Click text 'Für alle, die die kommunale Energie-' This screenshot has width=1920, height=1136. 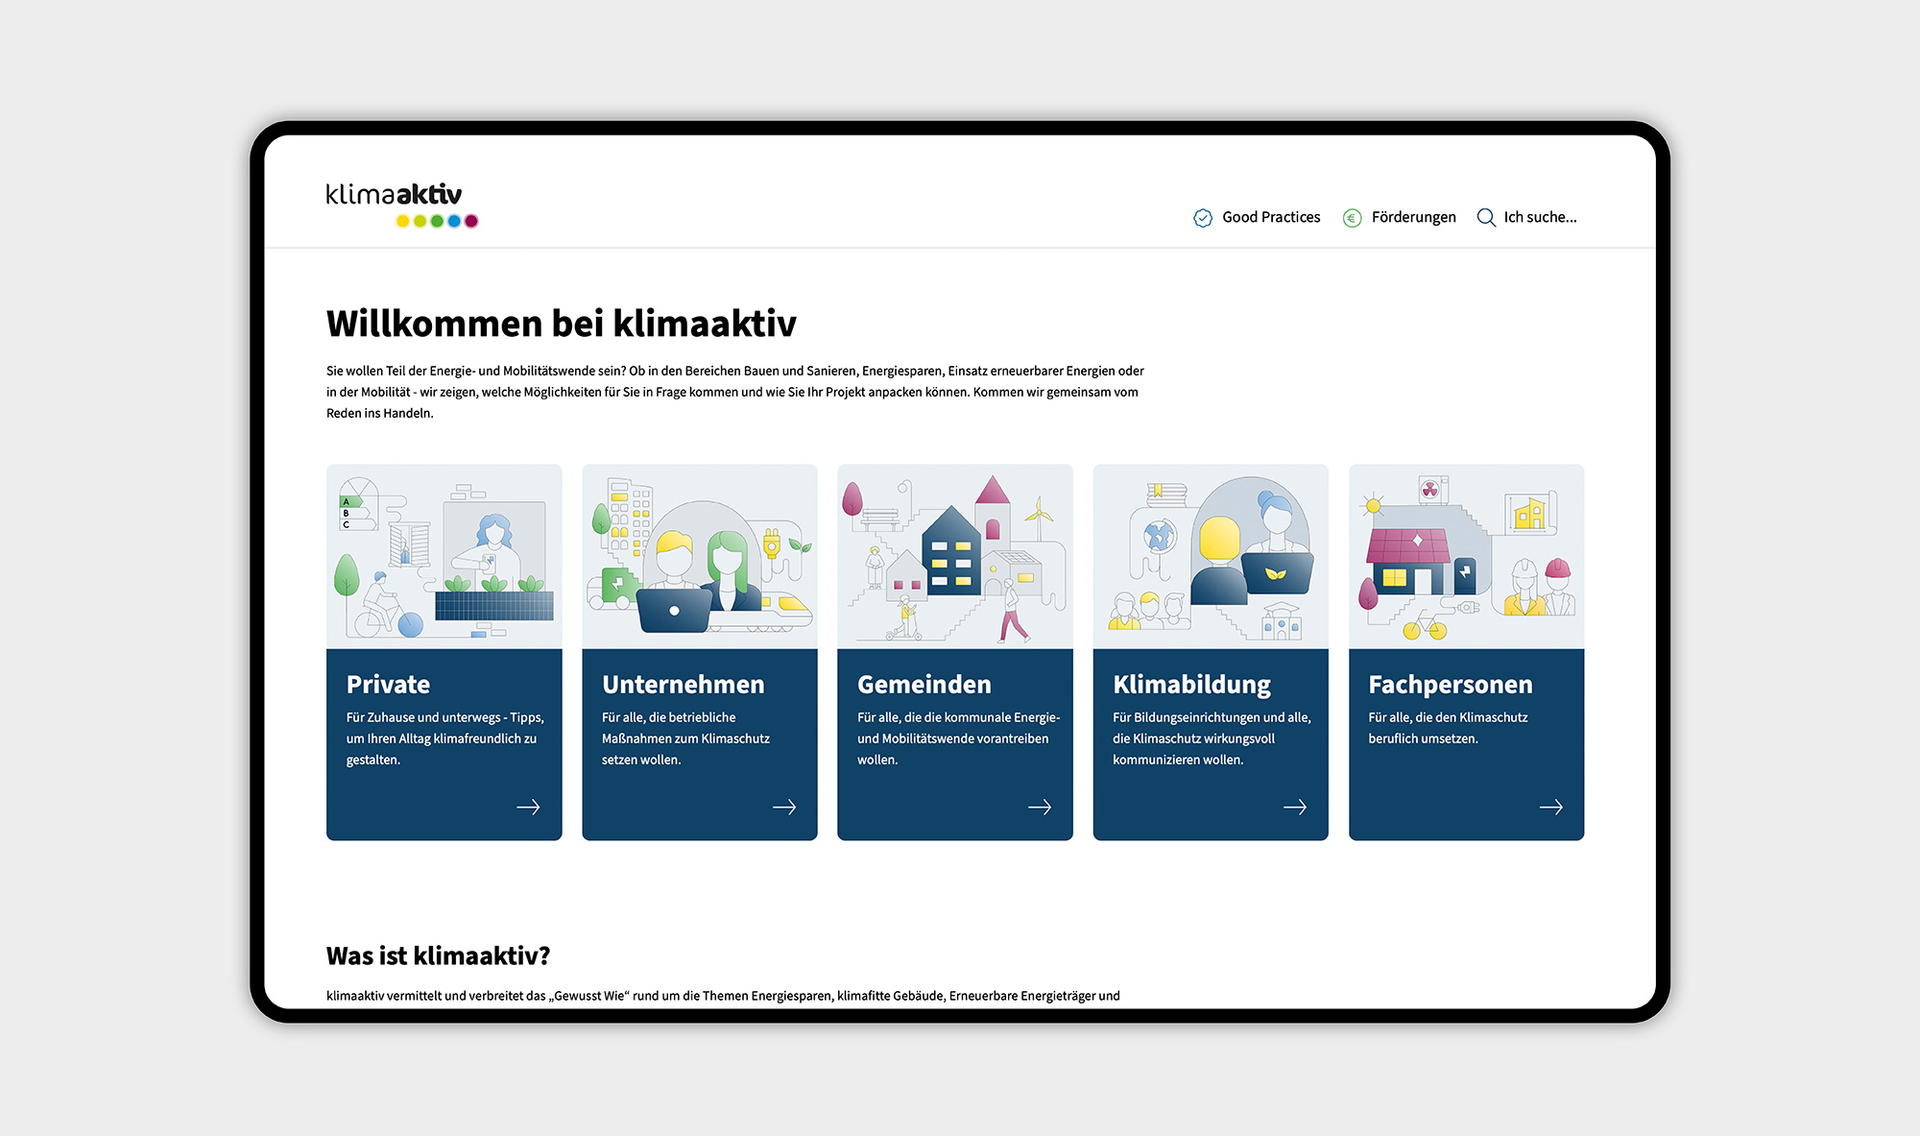point(958,717)
